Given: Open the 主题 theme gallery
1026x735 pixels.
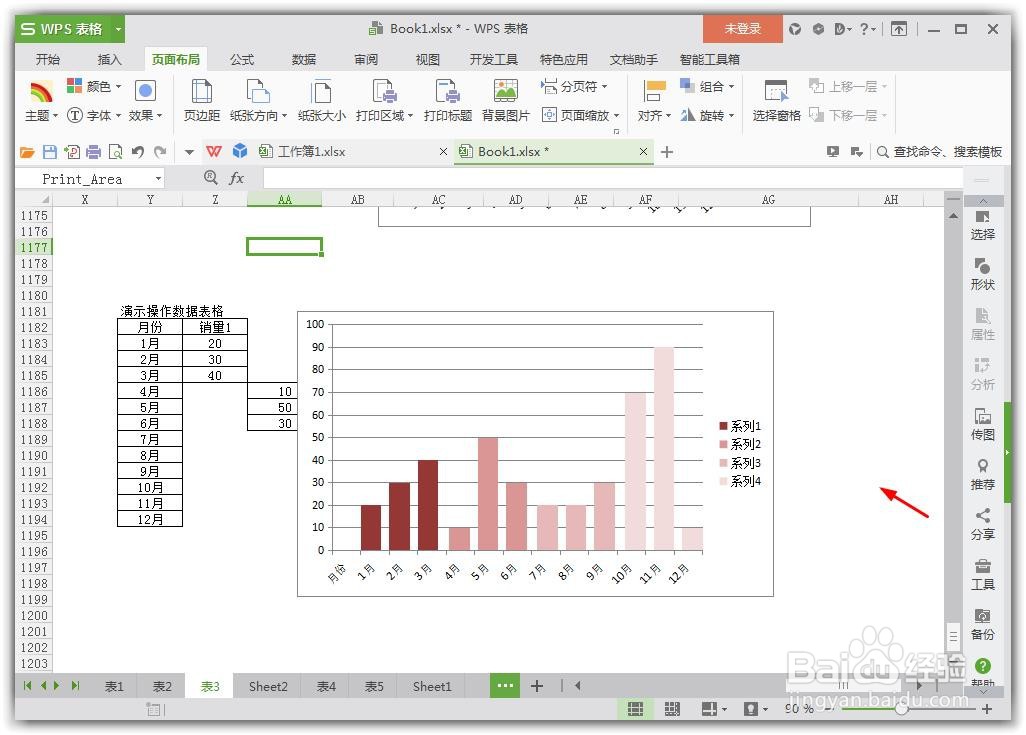Looking at the screenshot, I should (x=41, y=100).
